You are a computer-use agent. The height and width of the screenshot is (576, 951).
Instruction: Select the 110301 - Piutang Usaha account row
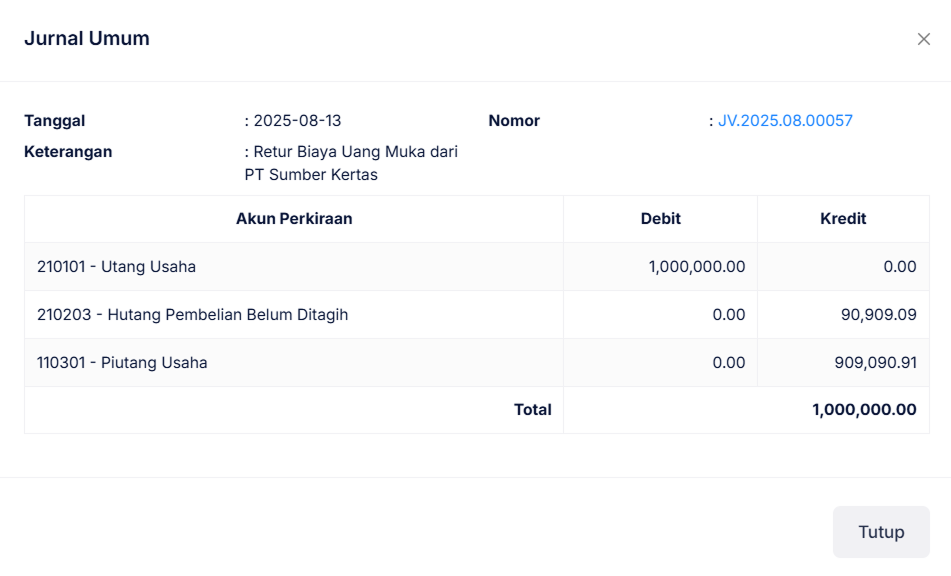[x=122, y=363]
